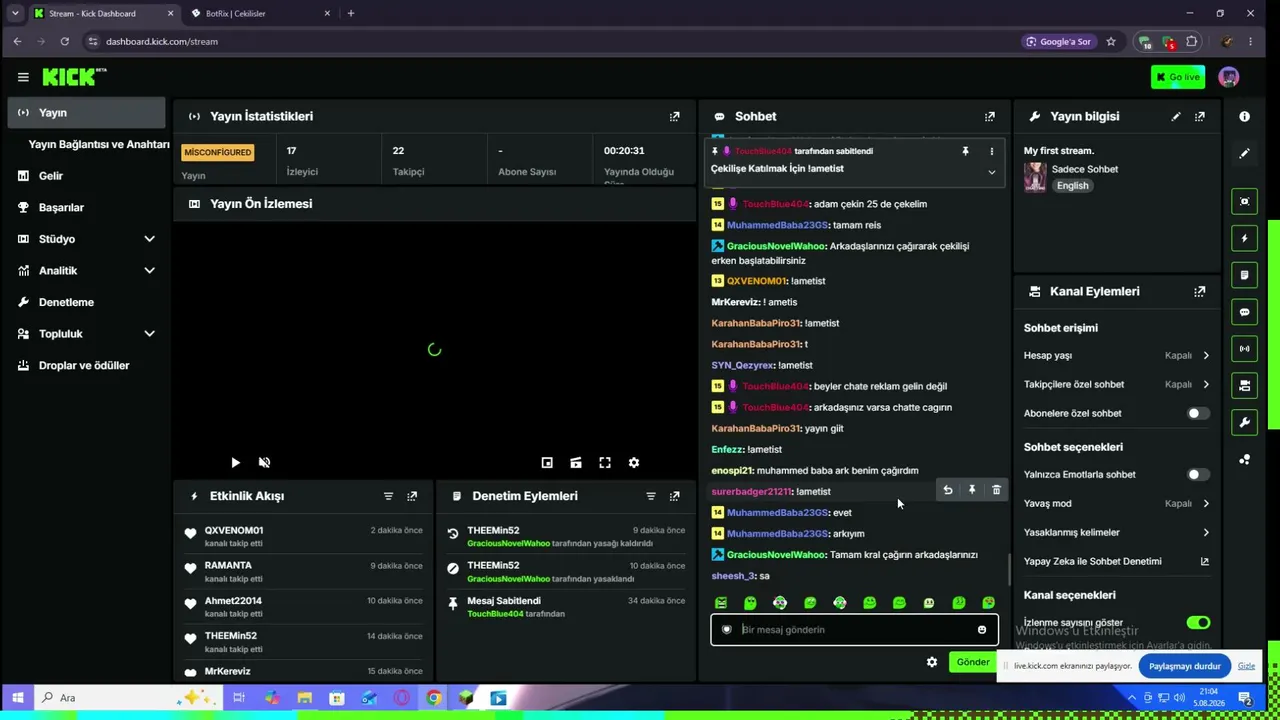Open the hamburger menu beside the Kick logo
The height and width of the screenshot is (720, 1280).
pos(23,77)
